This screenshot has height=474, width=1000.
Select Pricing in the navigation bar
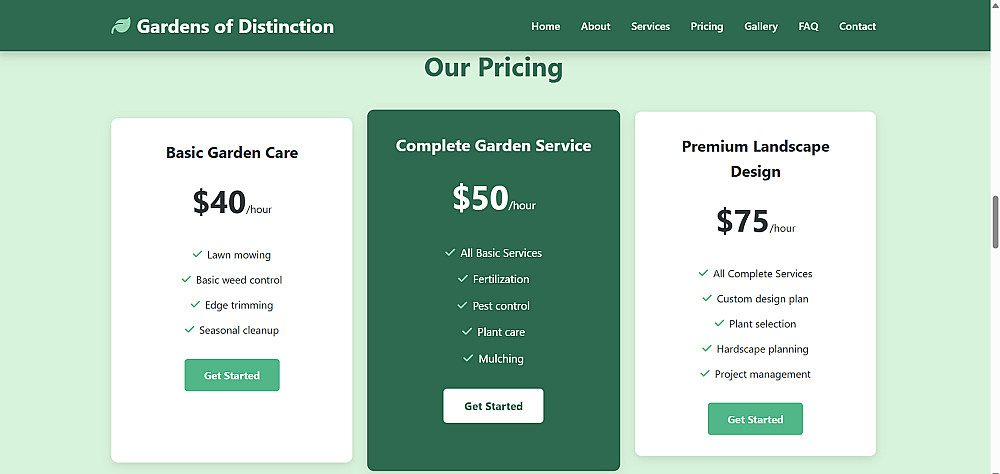click(x=706, y=26)
